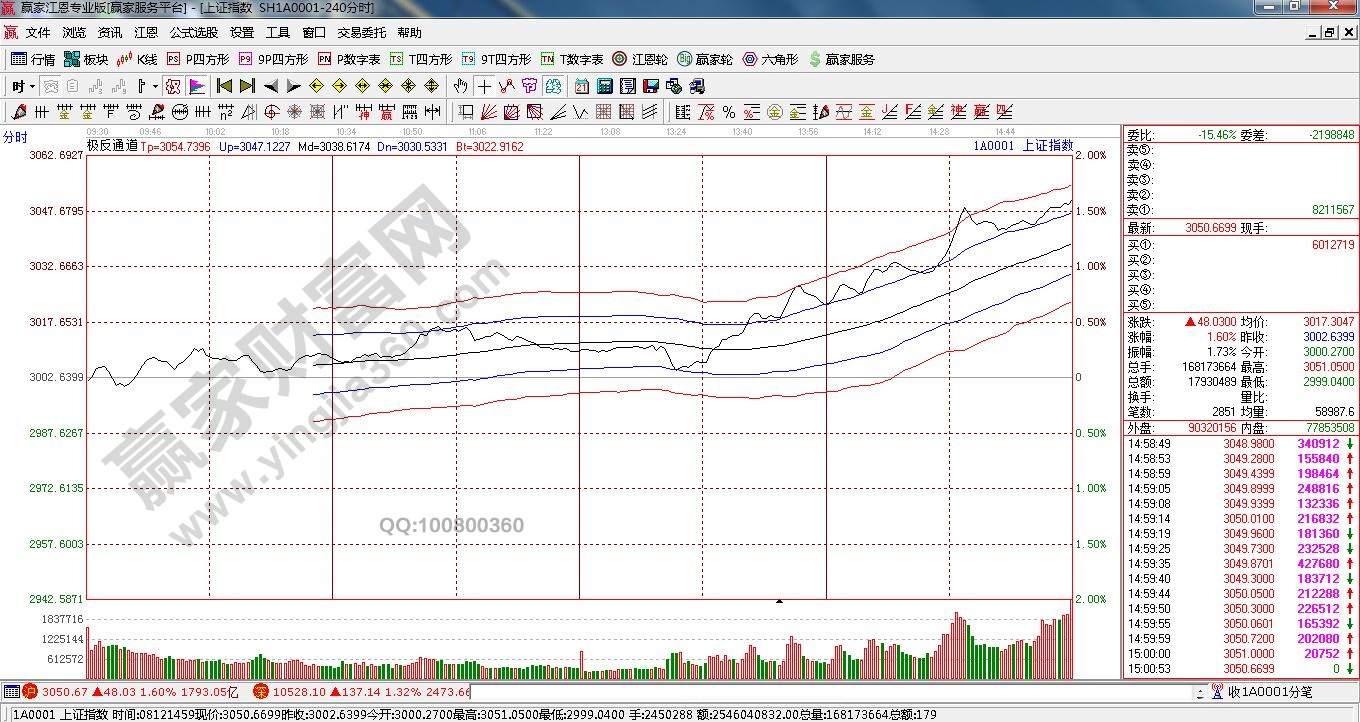1360x722 pixels.
Task: Switch to the K线 candlestick chart
Action: (x=137, y=60)
